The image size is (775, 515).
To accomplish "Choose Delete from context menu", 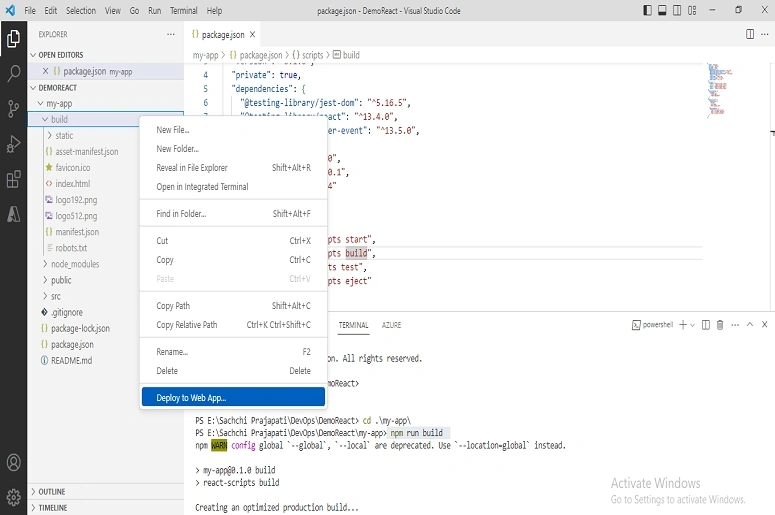I will [x=233, y=371].
